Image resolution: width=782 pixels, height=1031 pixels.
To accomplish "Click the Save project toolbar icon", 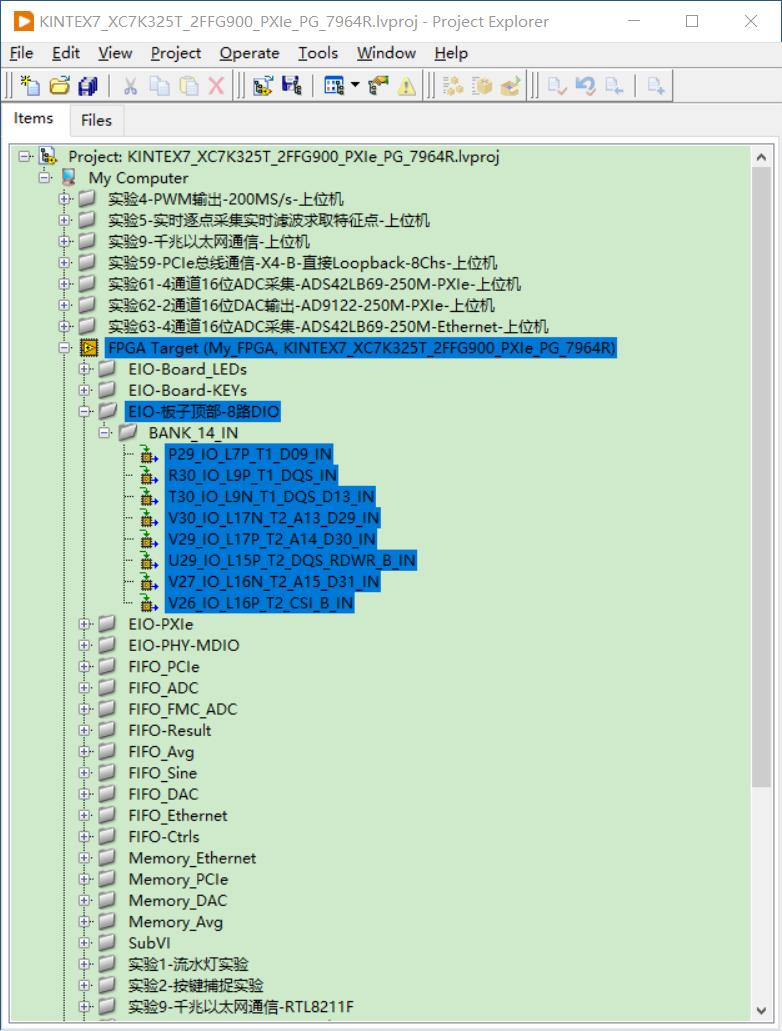I will coord(291,85).
